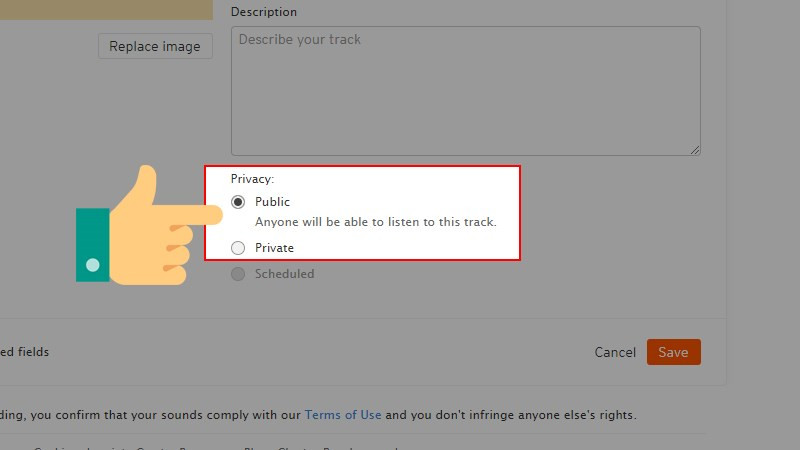Click the Public option label text

point(272,202)
